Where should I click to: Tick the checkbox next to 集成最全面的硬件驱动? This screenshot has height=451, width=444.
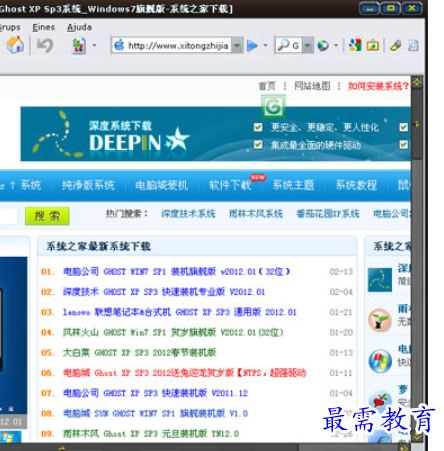point(258,145)
